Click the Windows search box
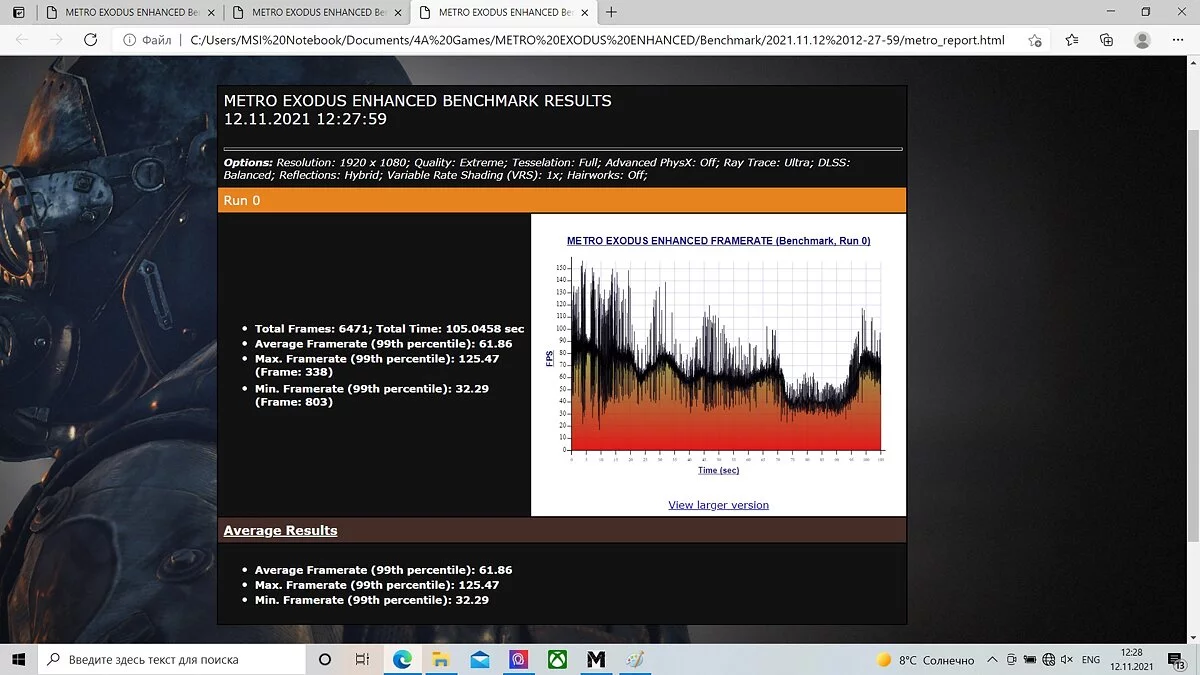The image size is (1200, 675). (x=172, y=660)
